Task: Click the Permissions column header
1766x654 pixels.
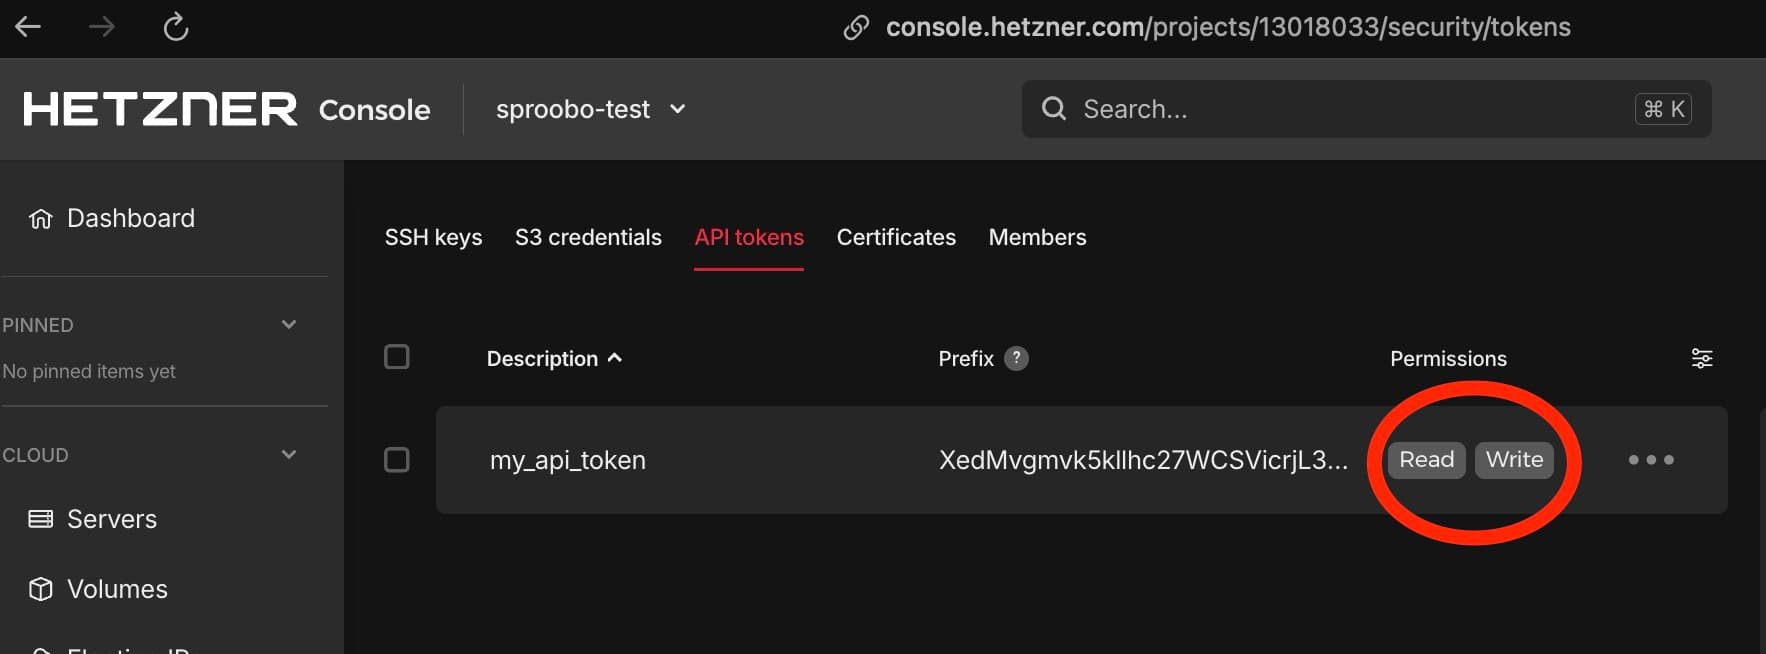Action: click(1448, 358)
